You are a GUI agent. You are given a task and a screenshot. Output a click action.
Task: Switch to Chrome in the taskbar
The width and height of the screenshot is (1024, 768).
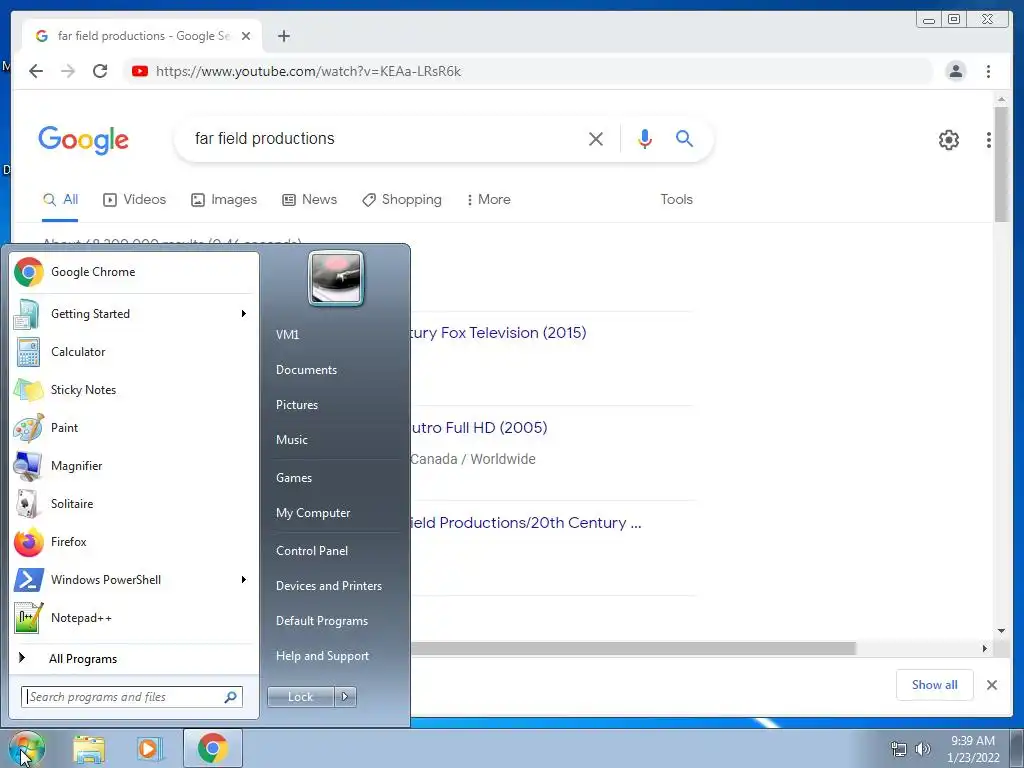tap(213, 748)
